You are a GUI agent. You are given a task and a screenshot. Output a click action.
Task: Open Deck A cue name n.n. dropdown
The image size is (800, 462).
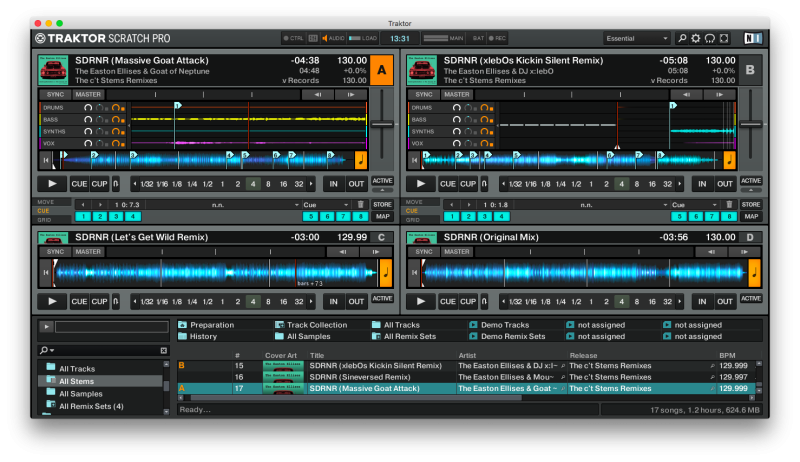click(221, 204)
